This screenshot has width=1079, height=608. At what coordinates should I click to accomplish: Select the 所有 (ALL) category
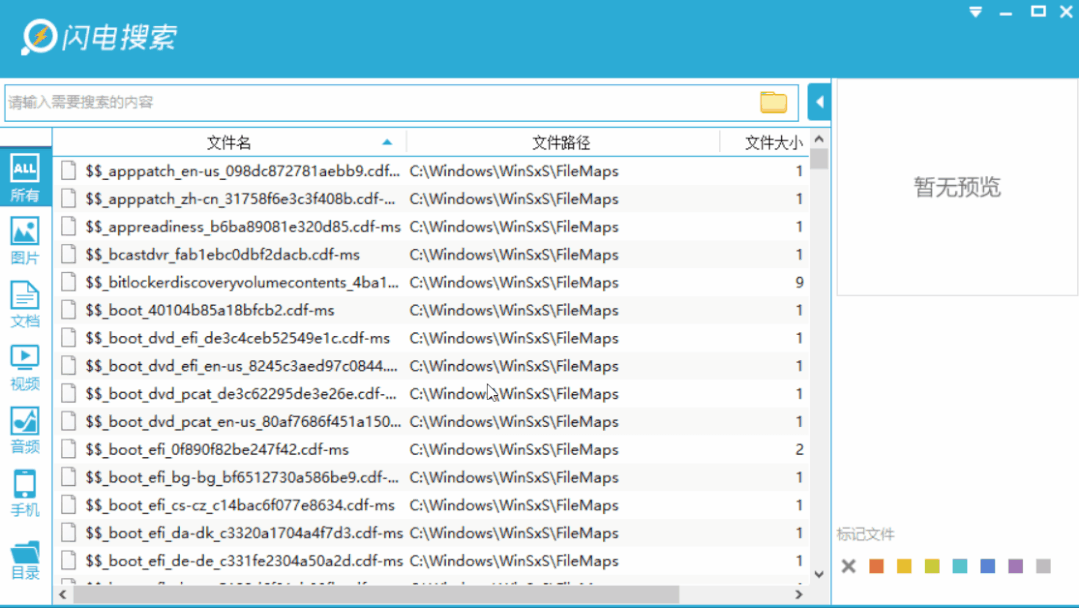pos(25,177)
